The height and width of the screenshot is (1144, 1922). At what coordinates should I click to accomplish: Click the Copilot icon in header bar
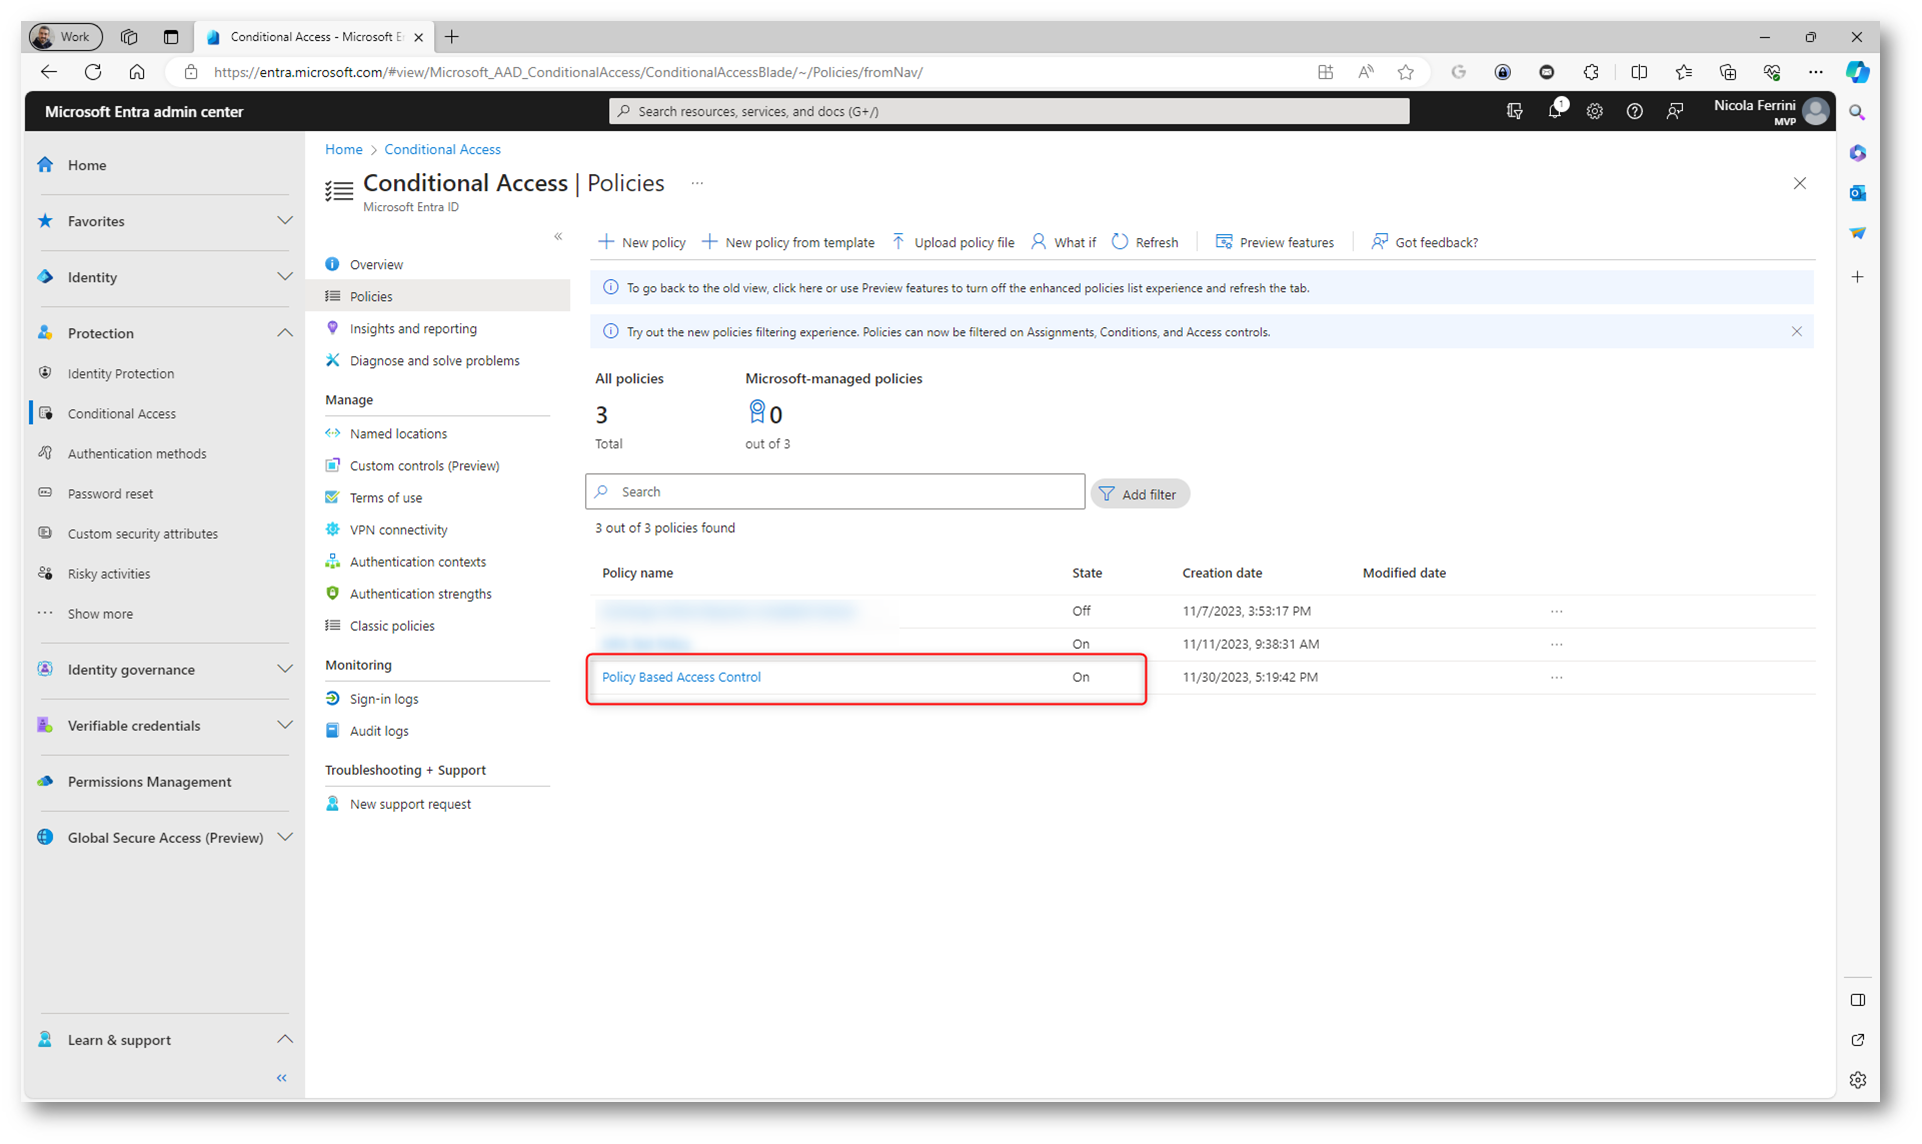click(x=1515, y=111)
